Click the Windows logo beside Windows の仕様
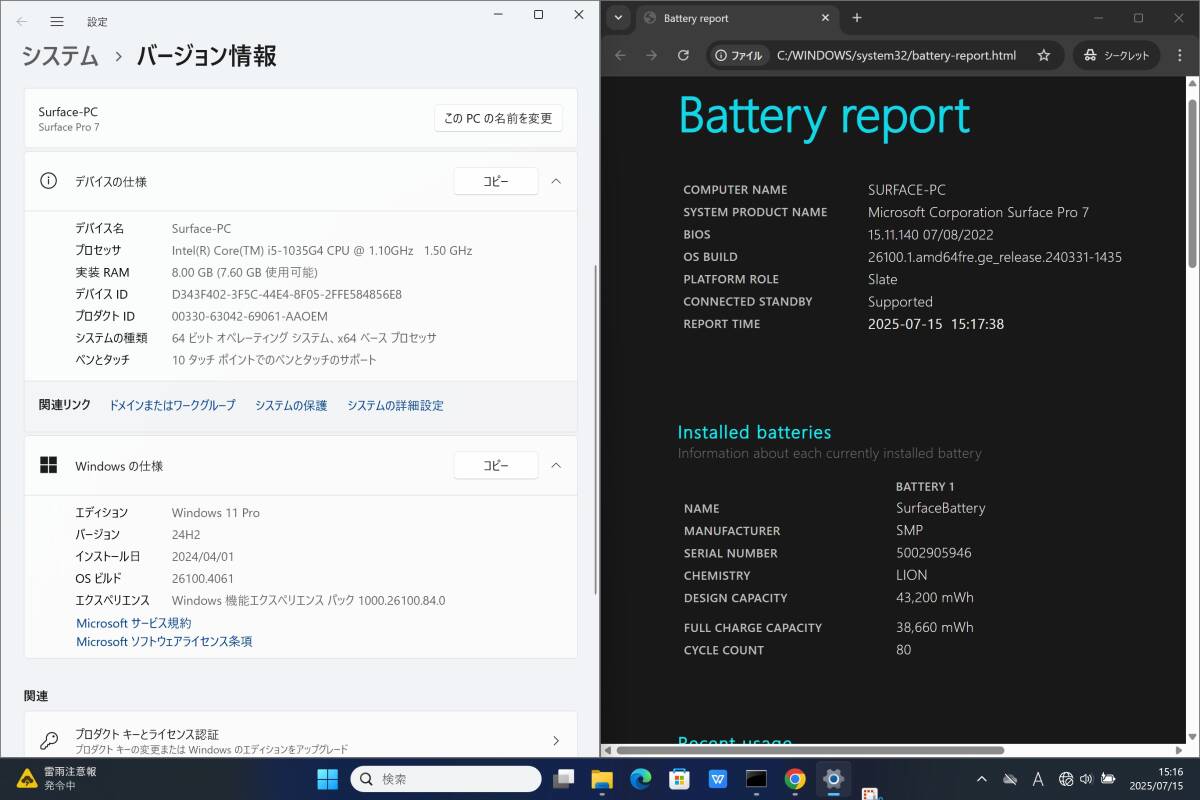This screenshot has width=1200, height=800. 48,465
